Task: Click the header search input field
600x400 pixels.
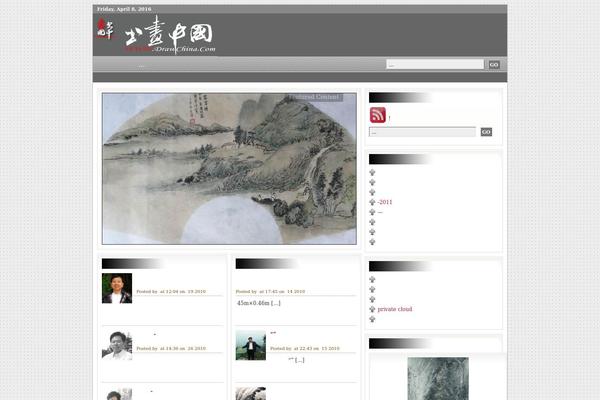Action: pos(435,64)
